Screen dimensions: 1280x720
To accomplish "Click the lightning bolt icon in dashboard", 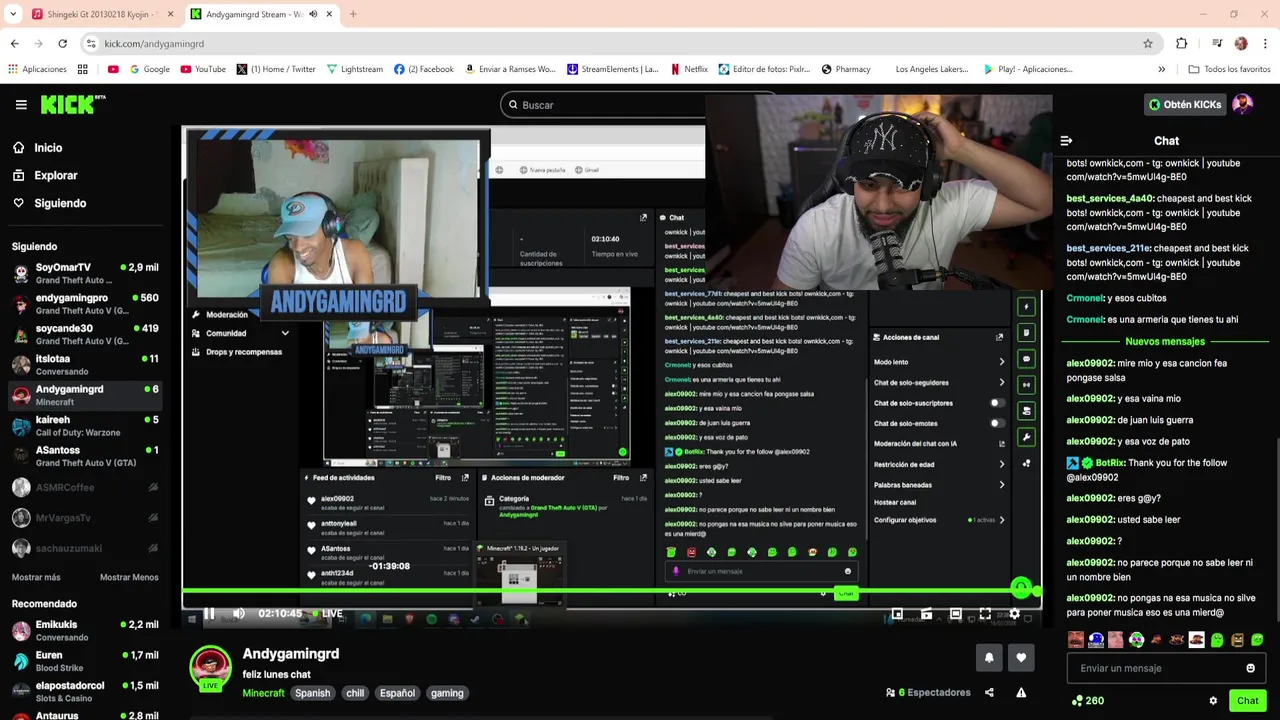I will tap(1026, 306).
